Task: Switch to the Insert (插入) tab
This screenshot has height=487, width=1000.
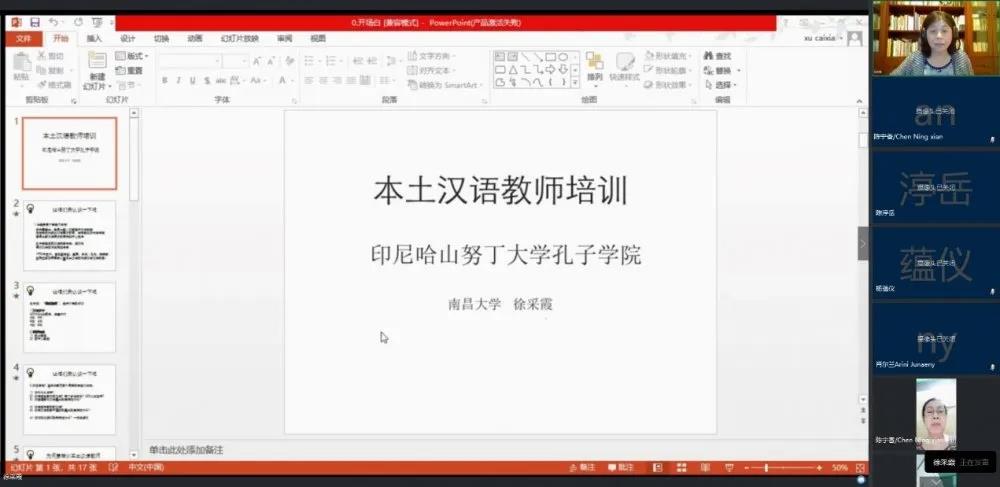Action: (94, 38)
